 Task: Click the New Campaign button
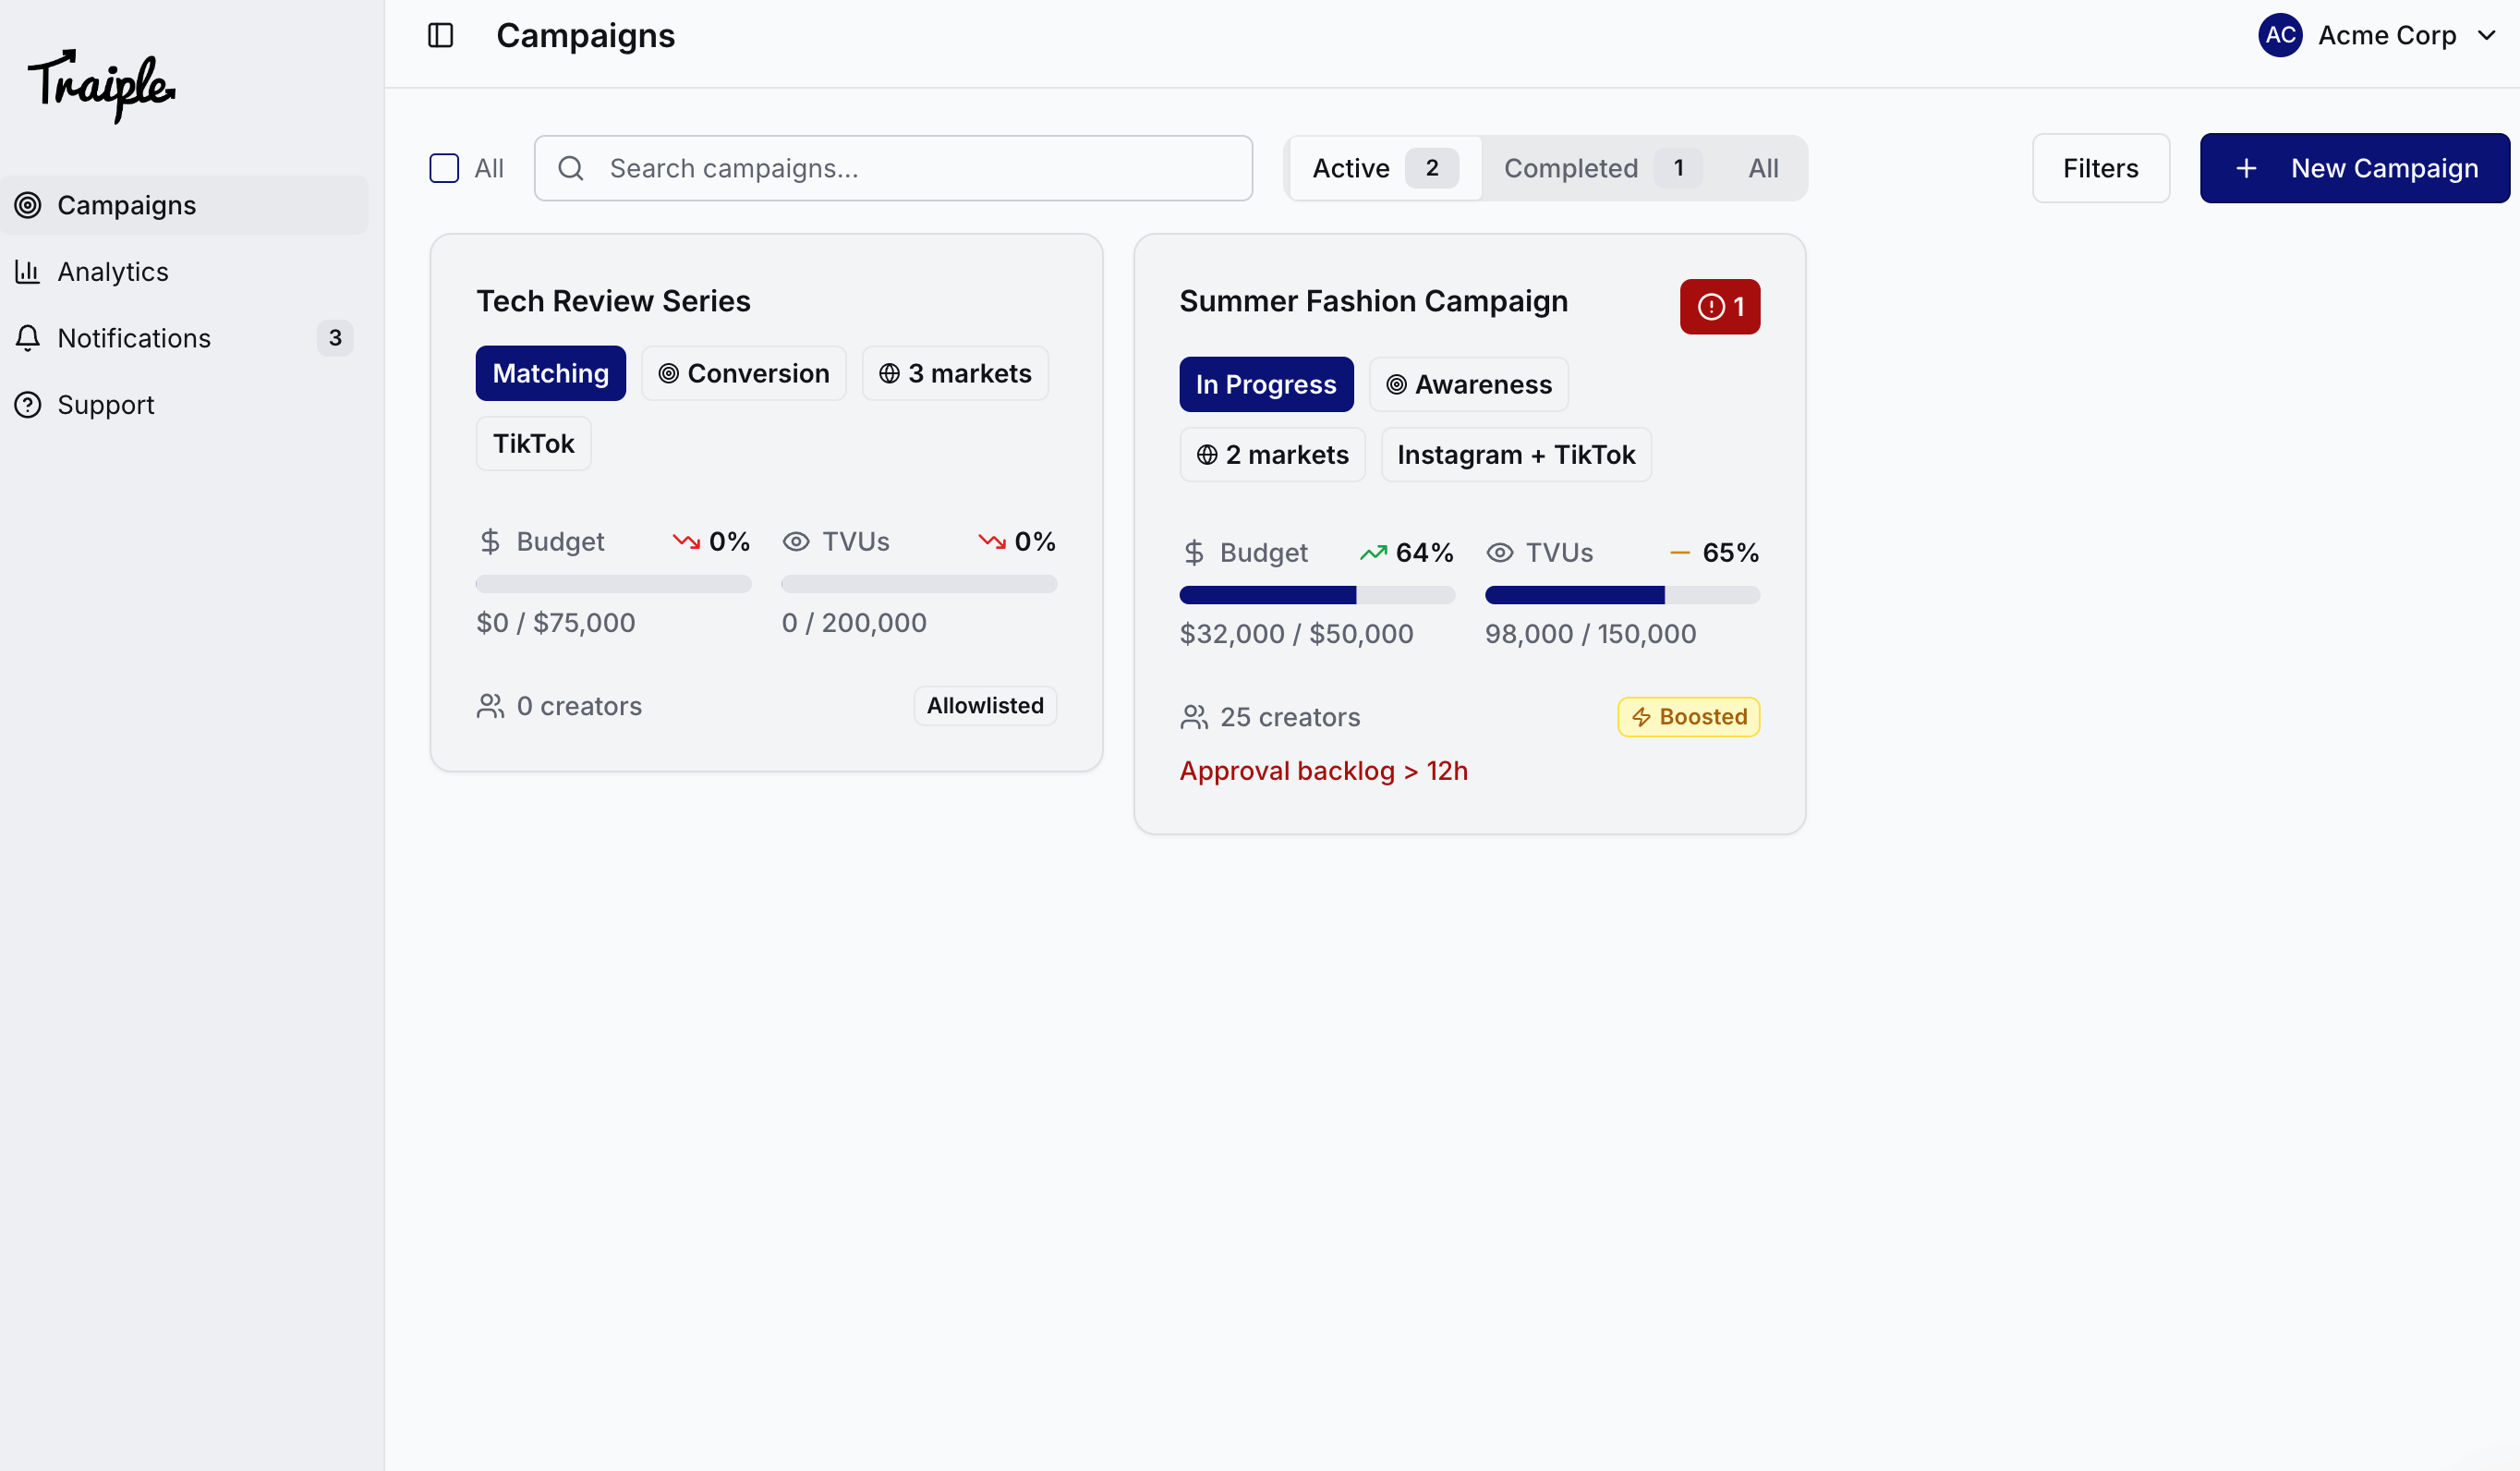[2354, 168]
